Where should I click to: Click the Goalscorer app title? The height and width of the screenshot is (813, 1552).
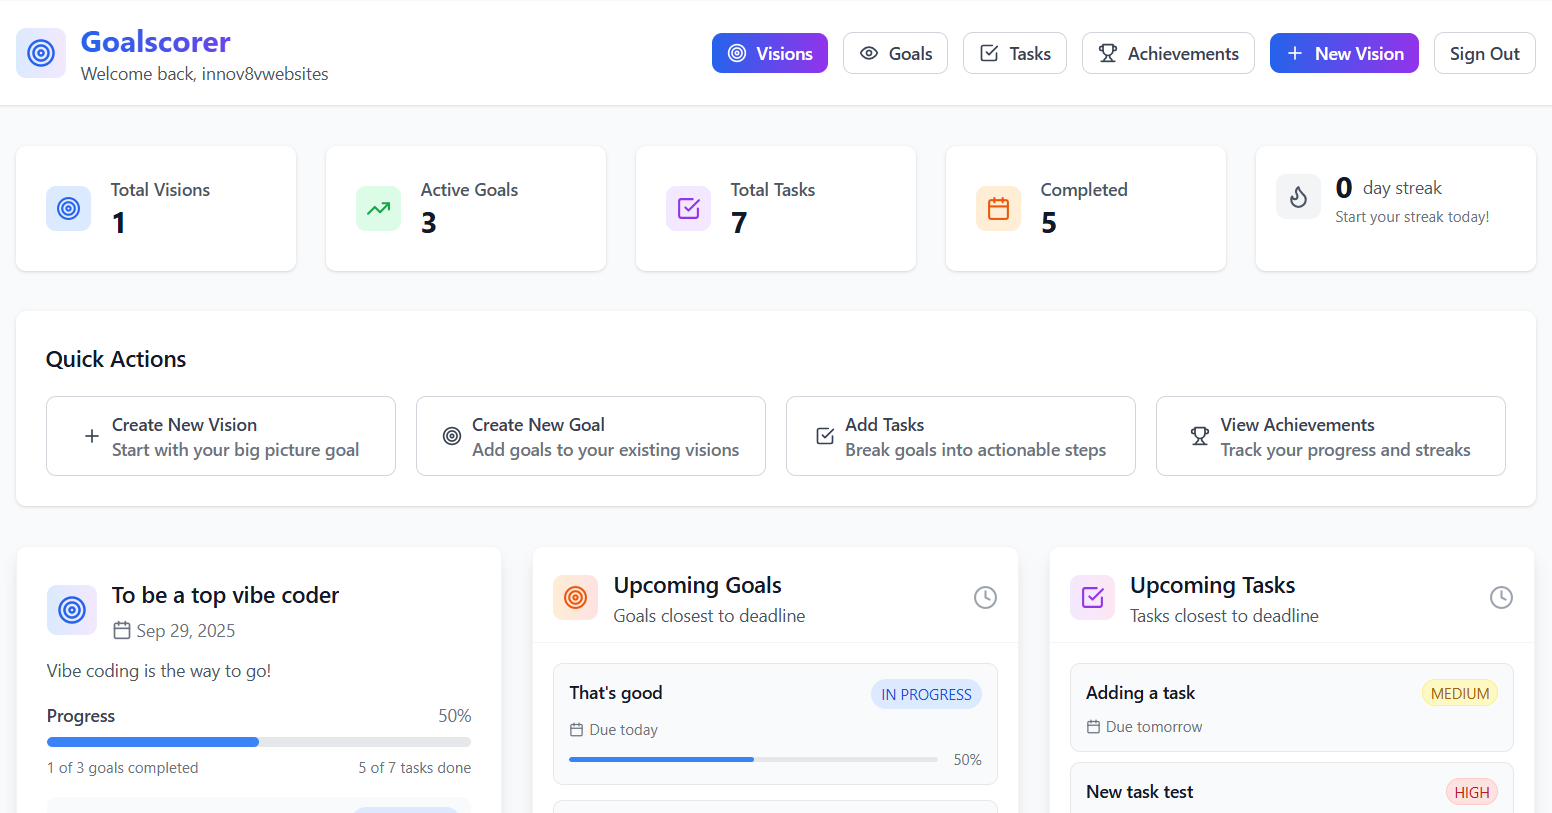click(x=155, y=41)
